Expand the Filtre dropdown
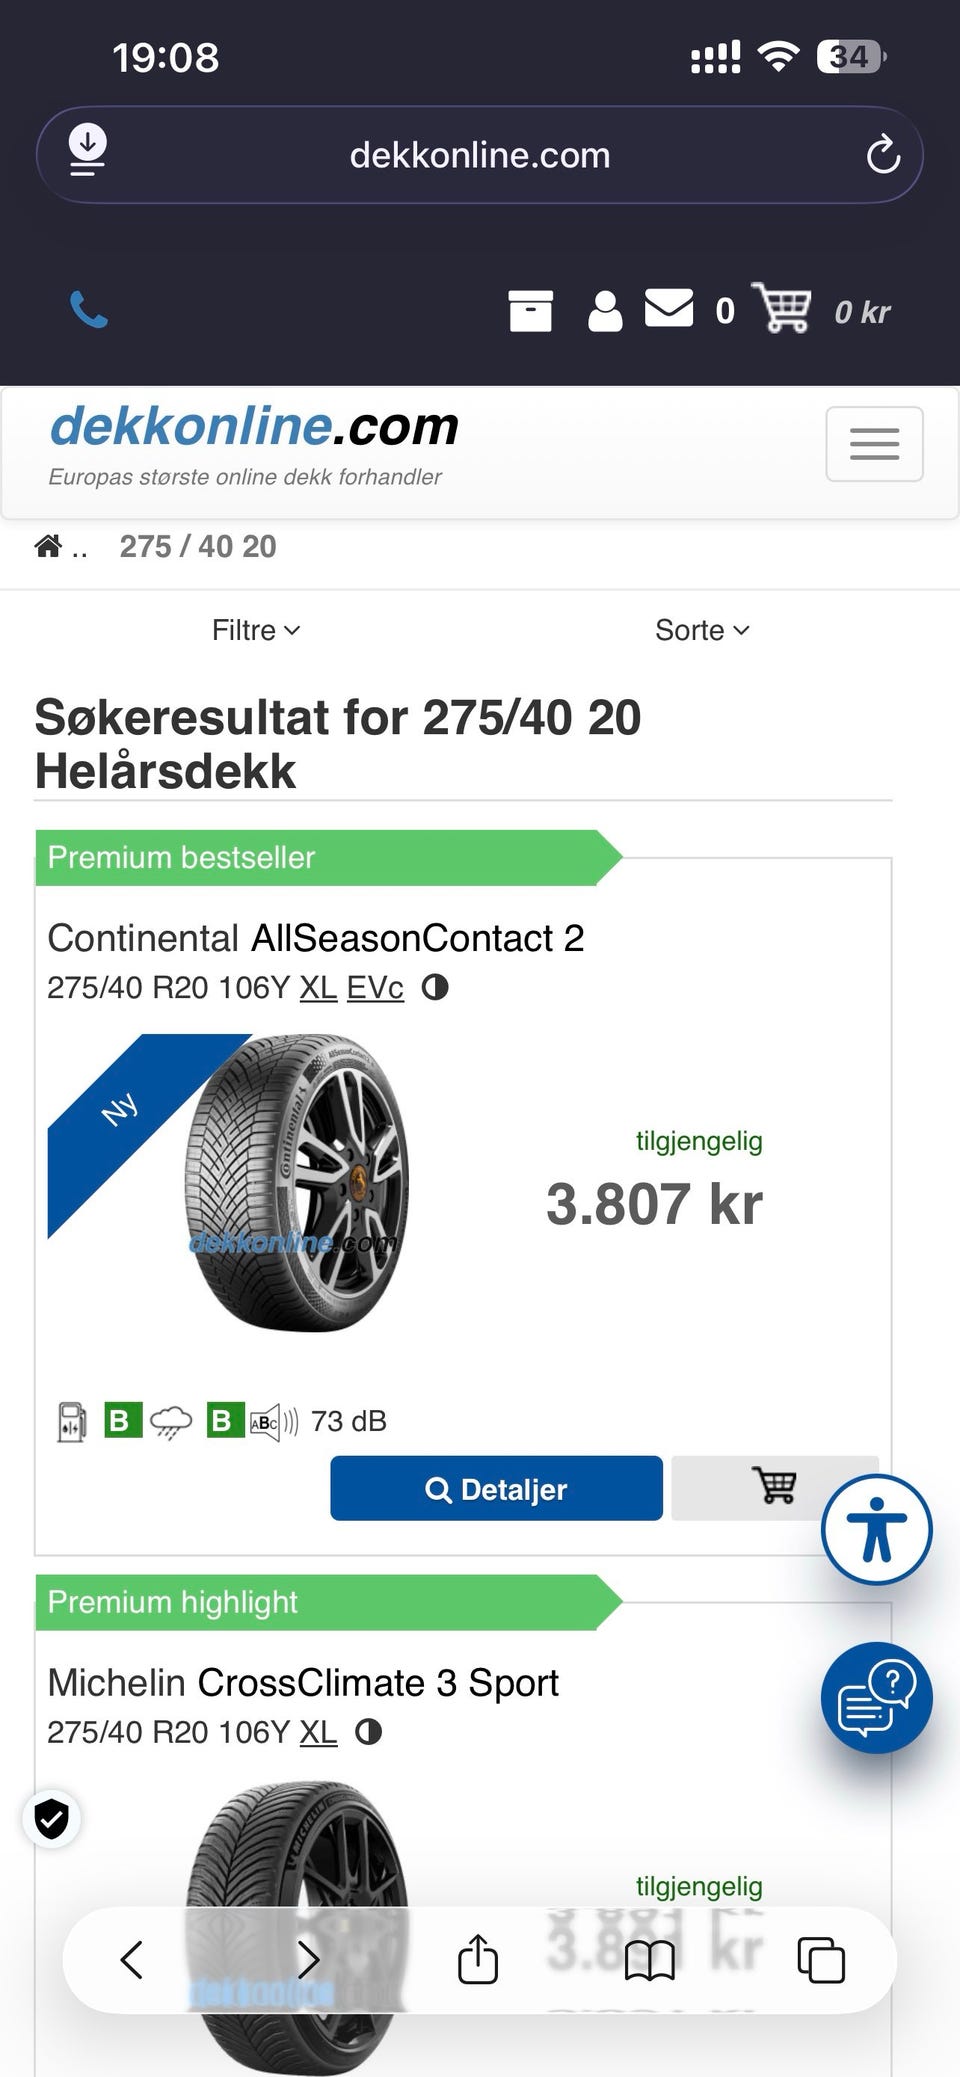 (255, 630)
